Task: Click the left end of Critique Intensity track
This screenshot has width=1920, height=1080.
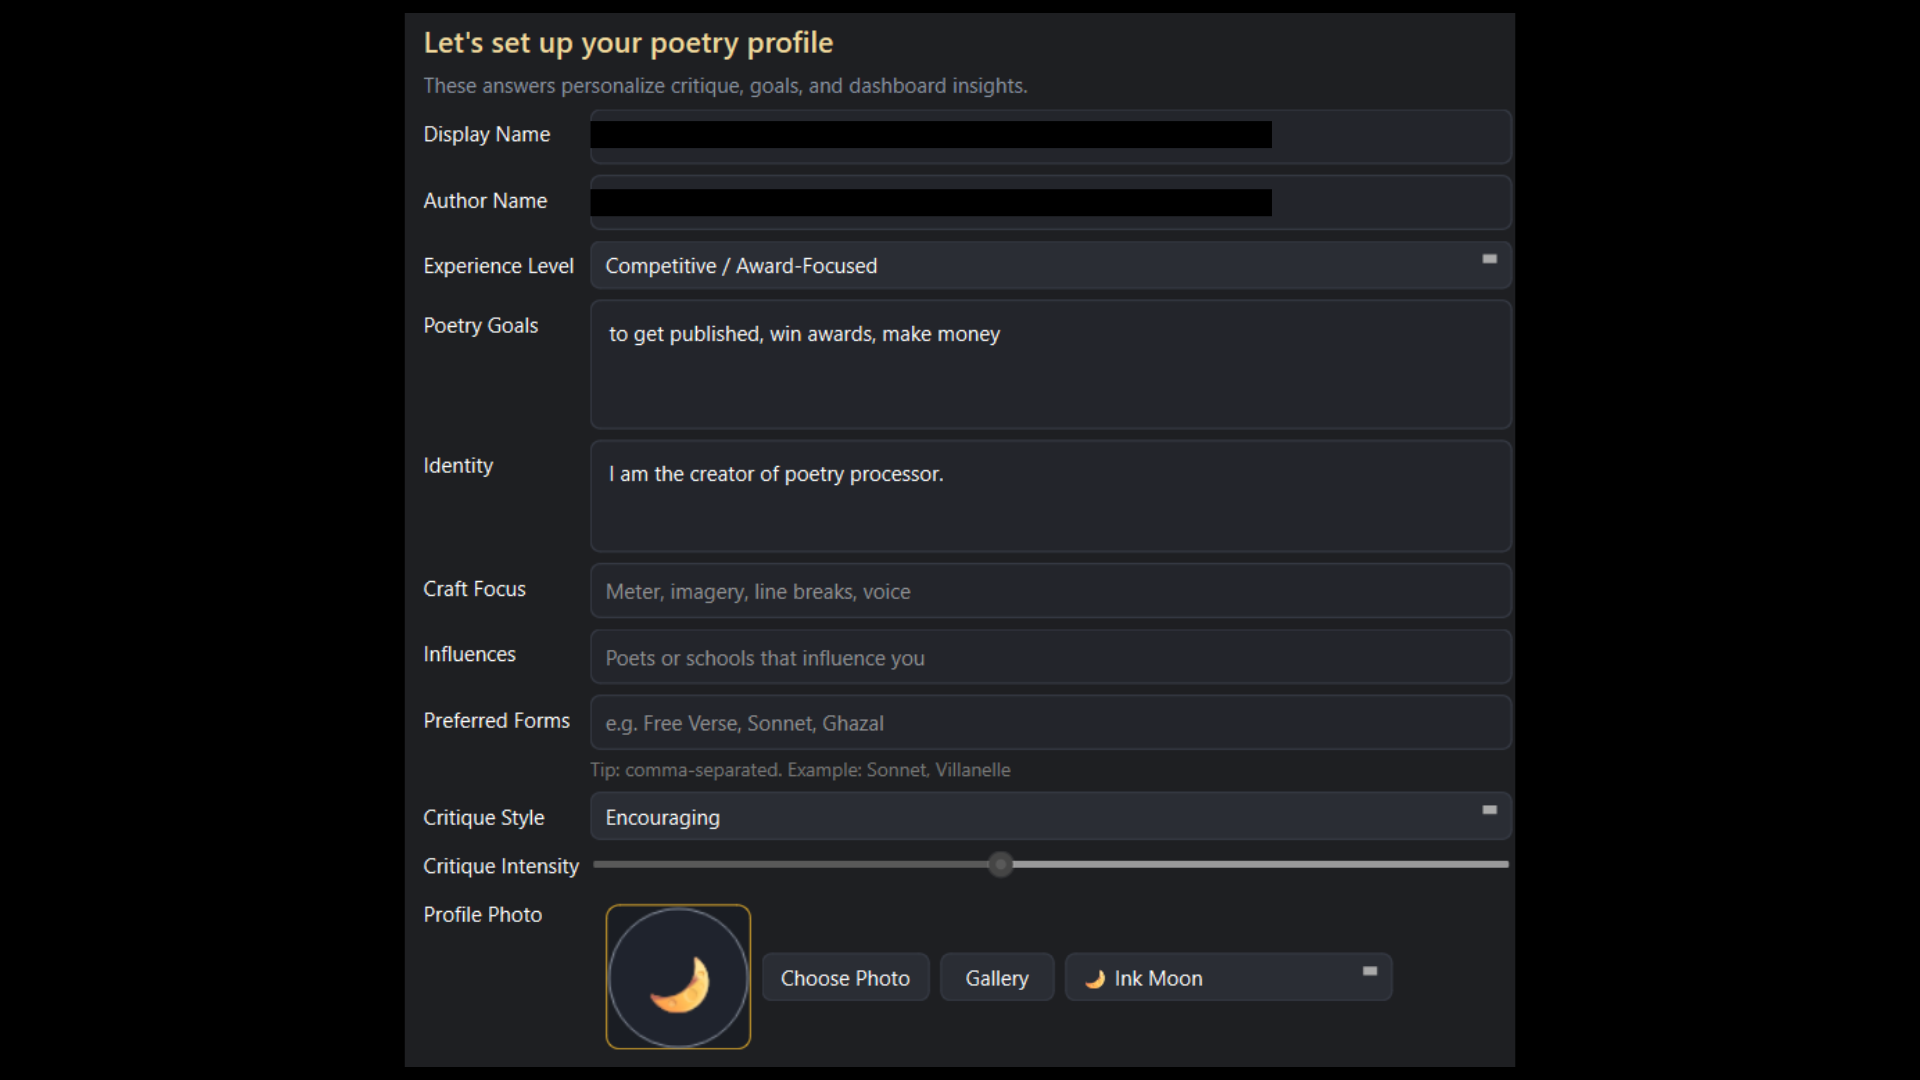Action: [x=599, y=864]
